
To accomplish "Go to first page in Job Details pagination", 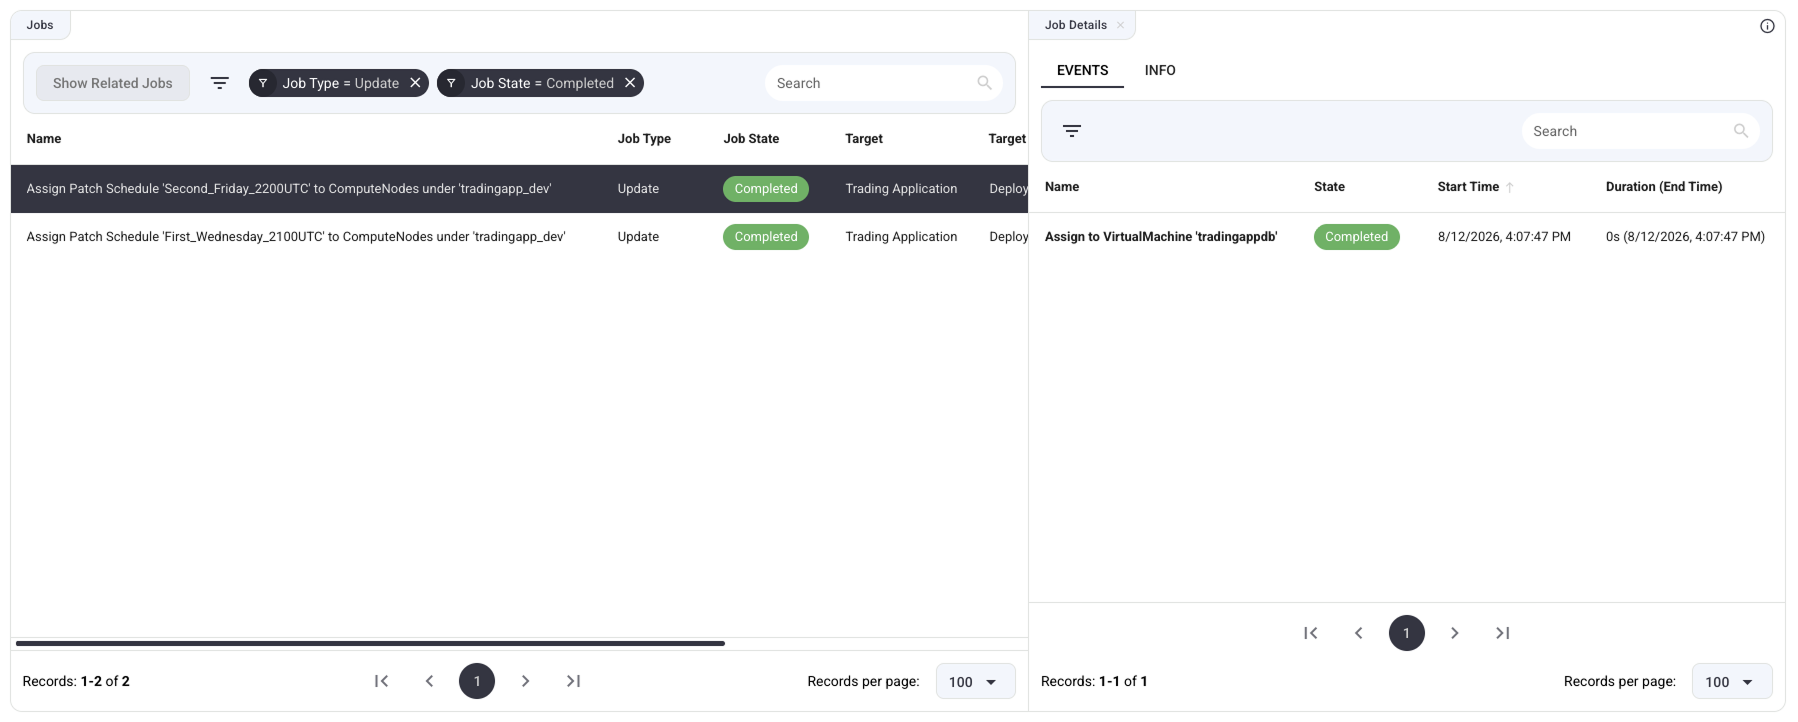I will pos(1311,633).
